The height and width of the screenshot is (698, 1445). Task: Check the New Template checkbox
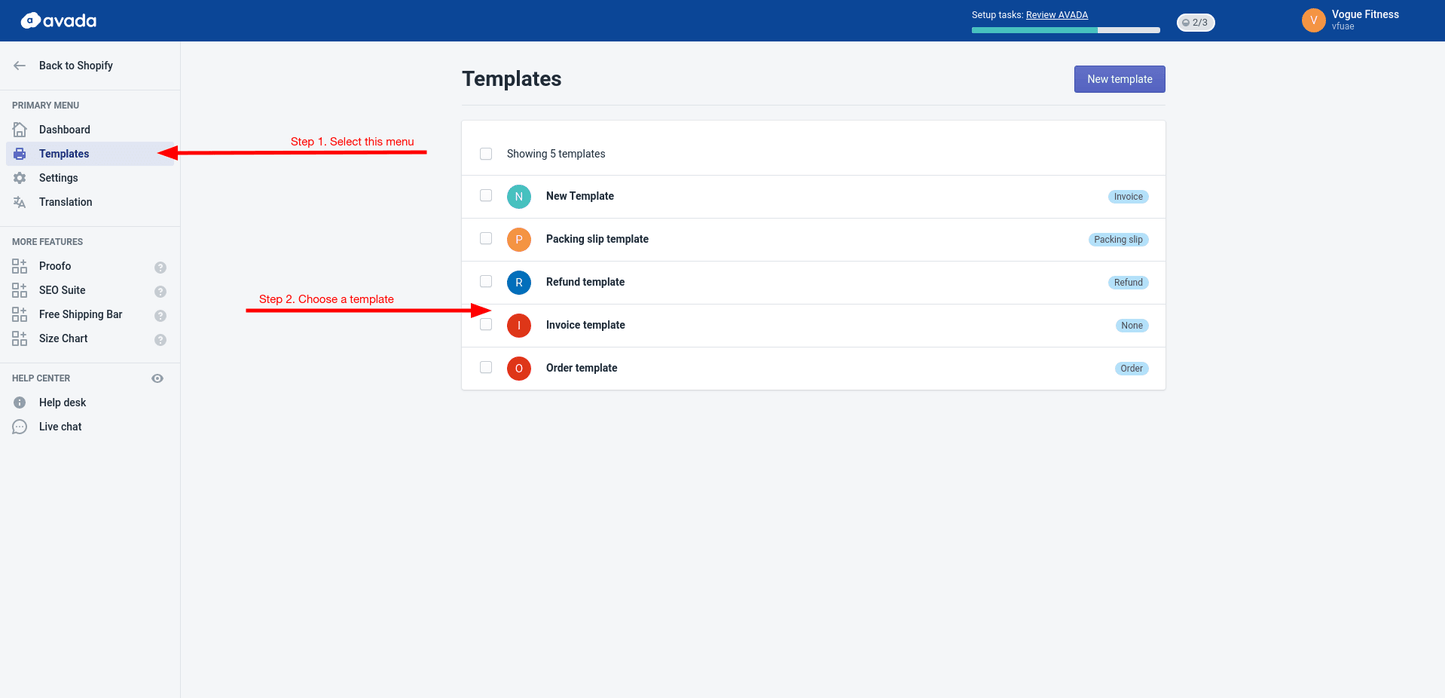point(486,196)
